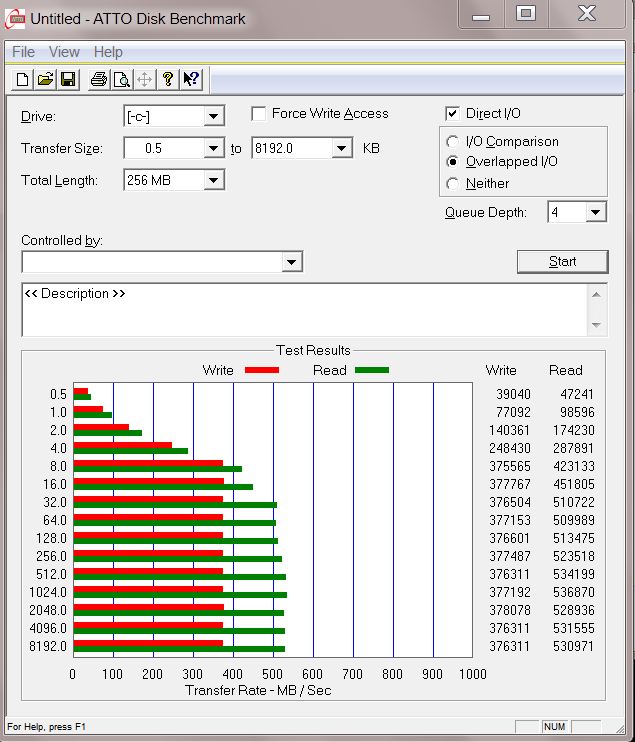Expand the Controlled by dropdown
The width and height of the screenshot is (635, 742).
291,262
